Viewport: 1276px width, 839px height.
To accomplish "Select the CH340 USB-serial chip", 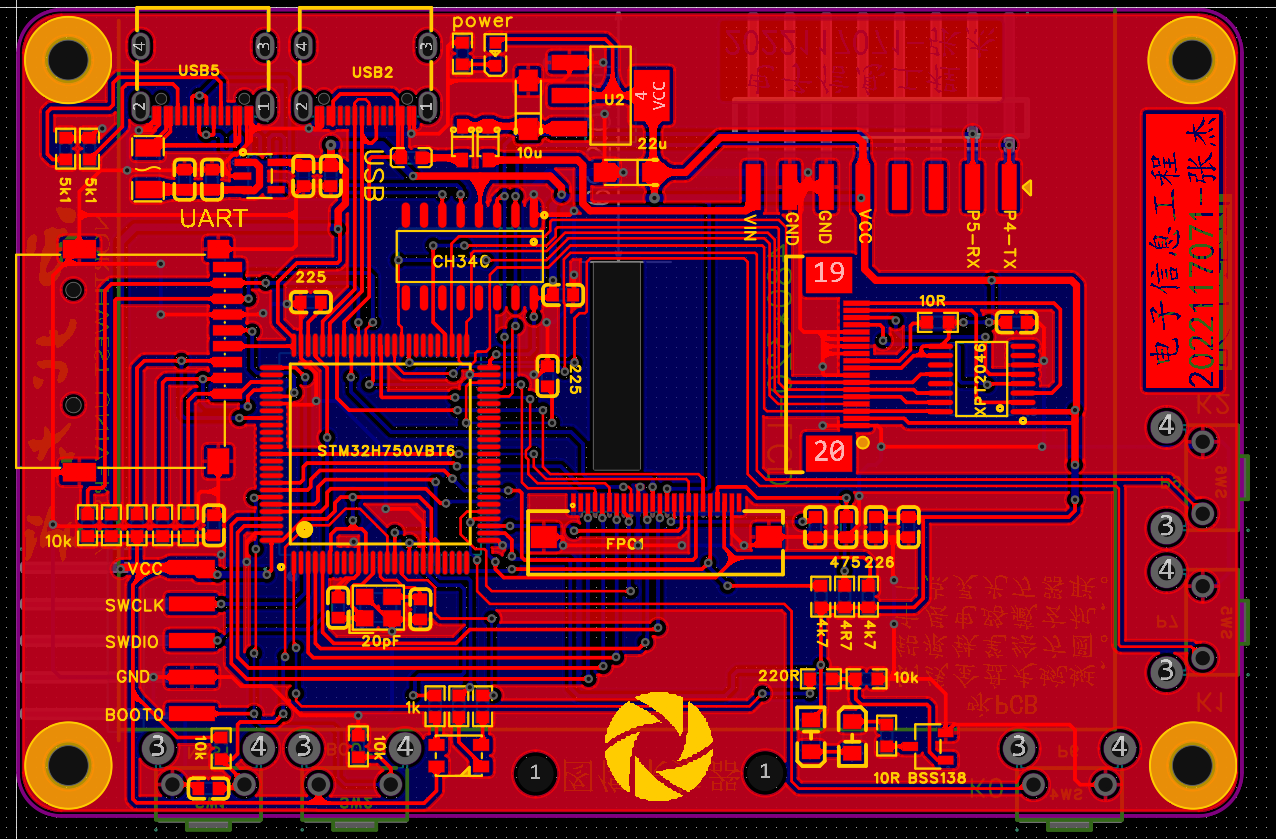I will click(x=469, y=257).
